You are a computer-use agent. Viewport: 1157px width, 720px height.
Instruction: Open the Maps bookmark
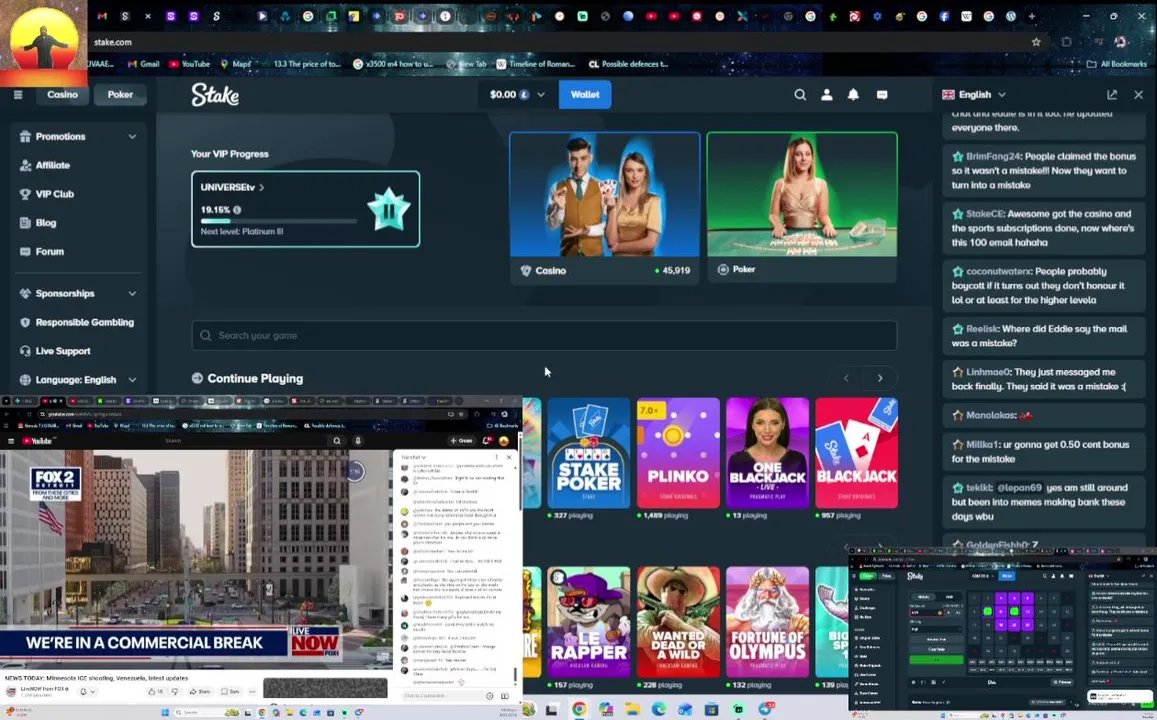pyautogui.click(x=236, y=64)
